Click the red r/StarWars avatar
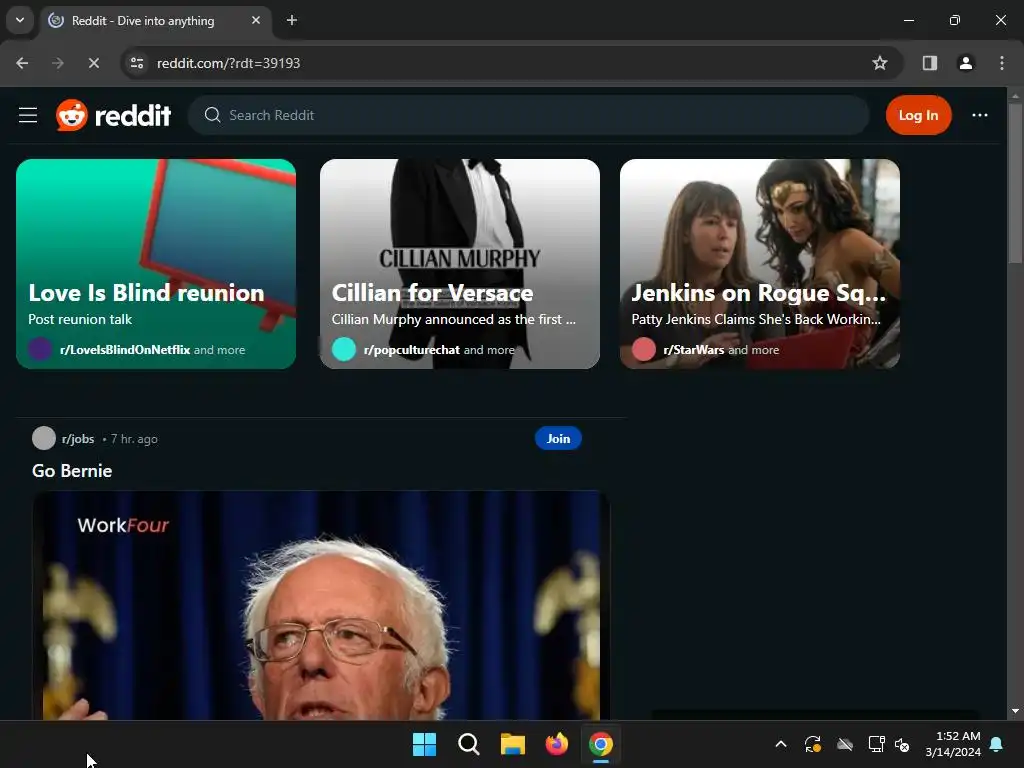Image resolution: width=1024 pixels, height=768 pixels. coord(644,349)
